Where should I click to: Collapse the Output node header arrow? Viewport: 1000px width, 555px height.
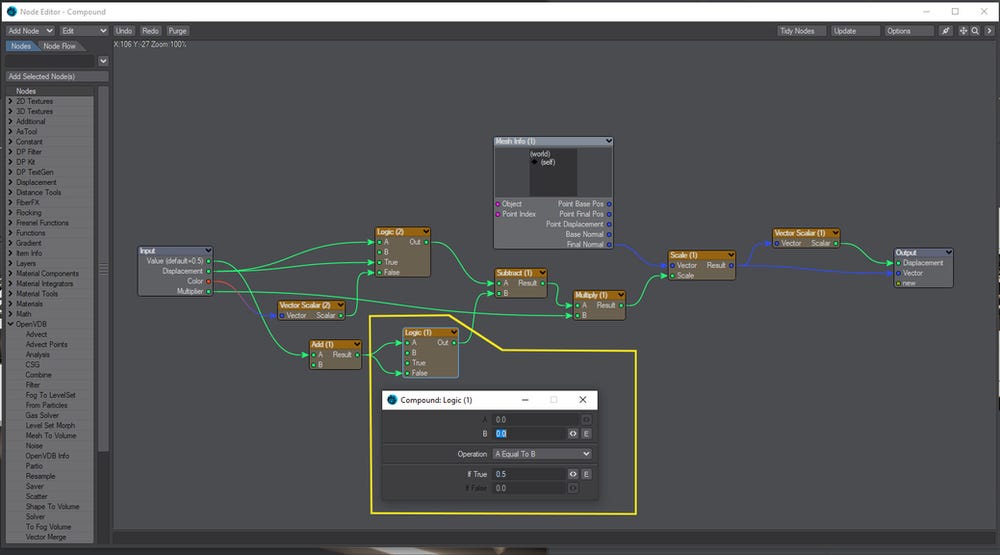(x=948, y=253)
